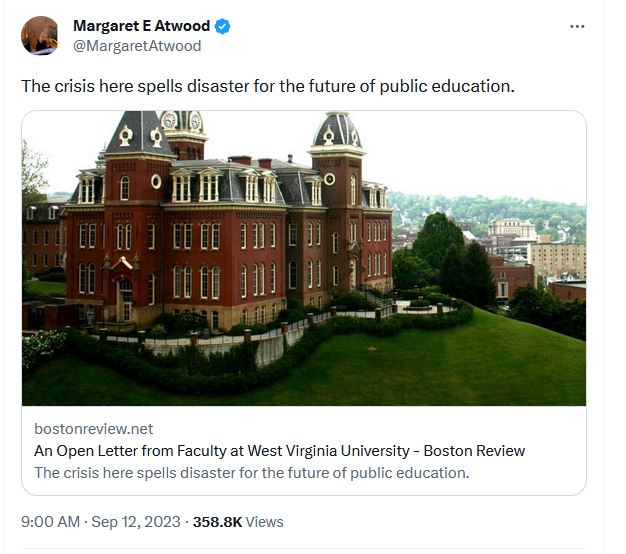Click the 358.8K view count number
The height and width of the screenshot is (554, 626).
pos(217,522)
